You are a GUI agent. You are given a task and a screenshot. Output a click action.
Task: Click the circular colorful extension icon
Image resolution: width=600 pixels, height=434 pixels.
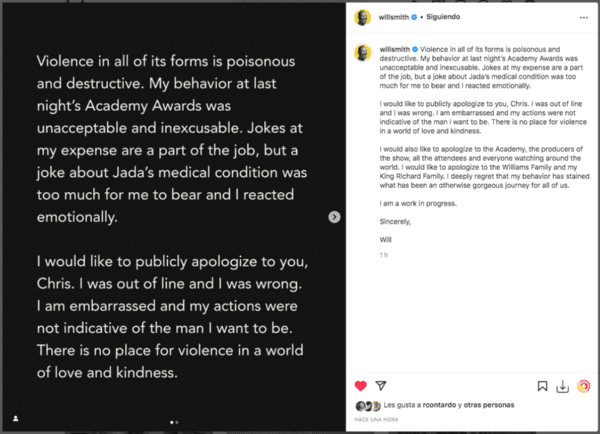pyautogui.click(x=582, y=386)
